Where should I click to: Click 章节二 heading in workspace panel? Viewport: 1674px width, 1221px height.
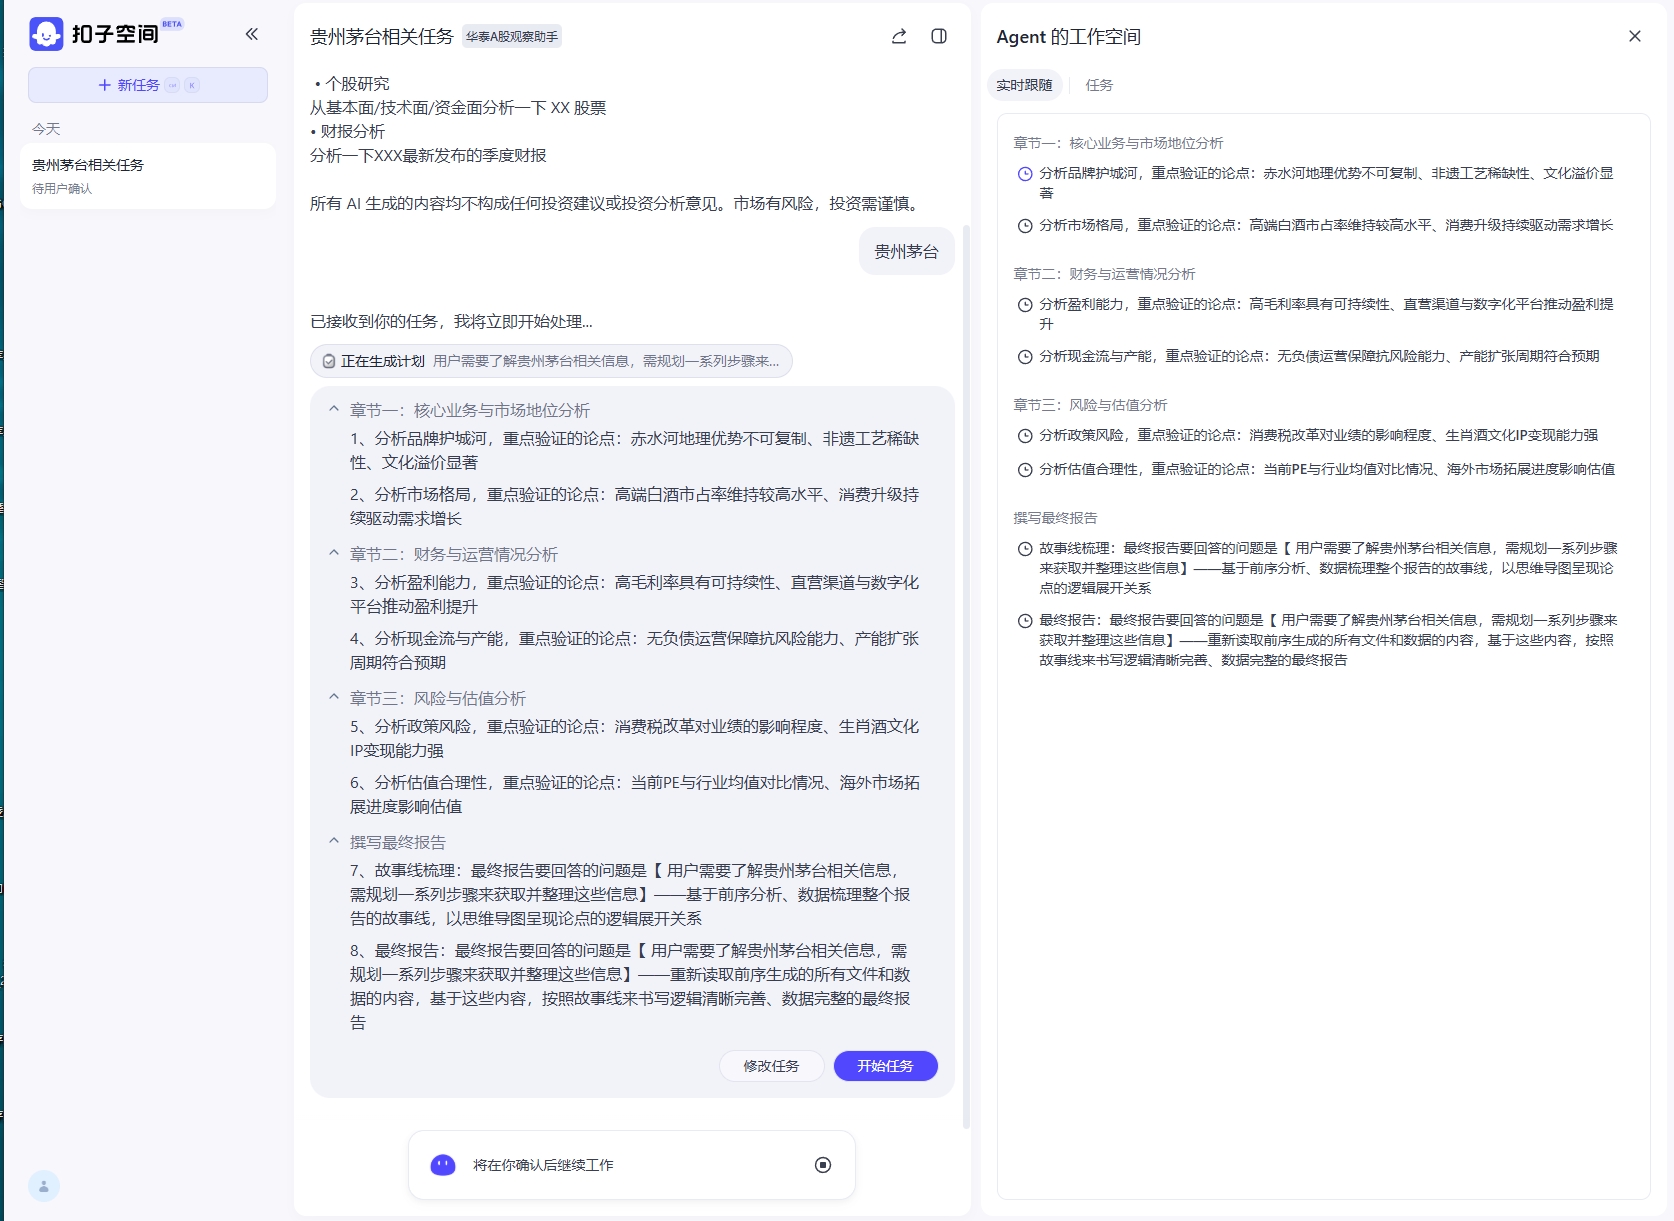(1104, 274)
